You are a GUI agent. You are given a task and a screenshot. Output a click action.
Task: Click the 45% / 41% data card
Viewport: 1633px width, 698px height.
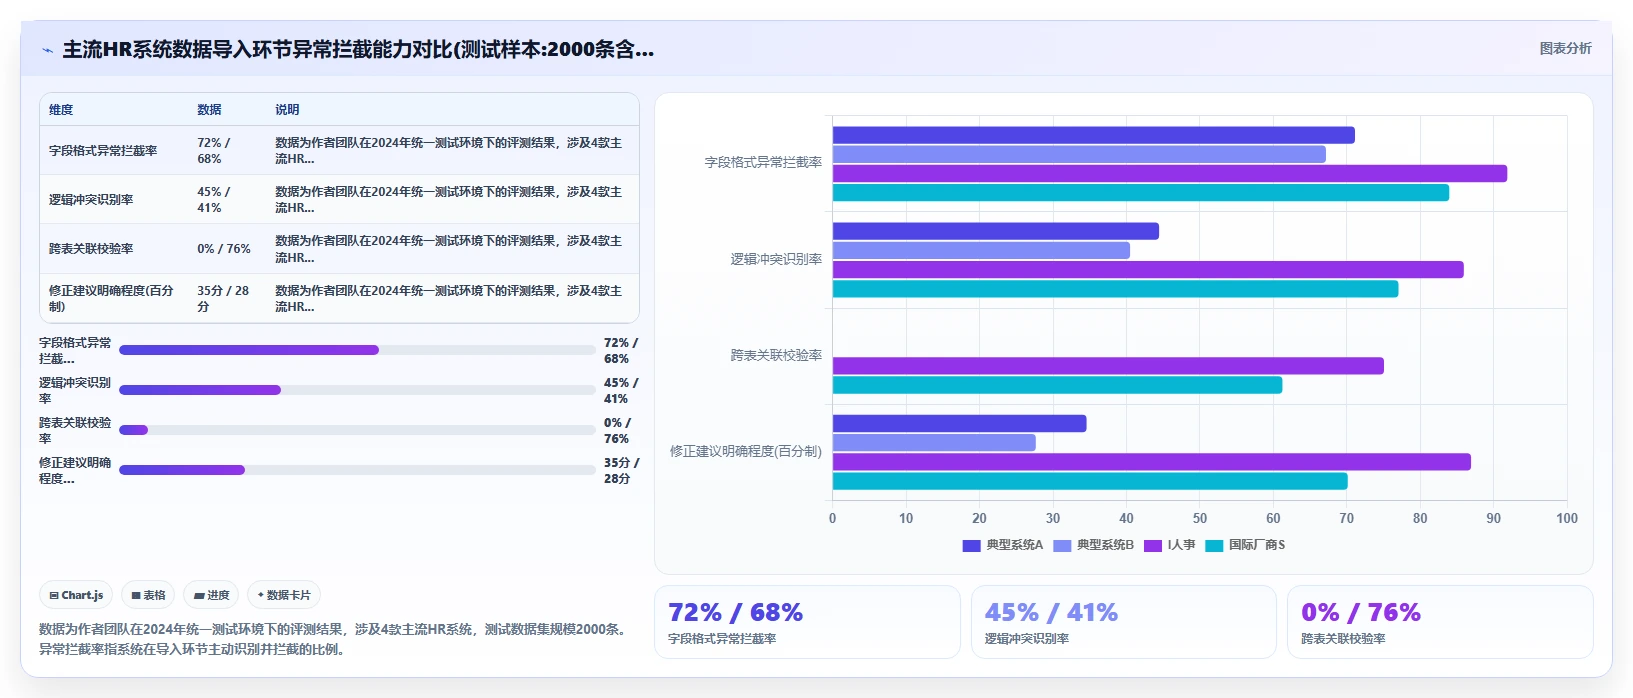1124,622
